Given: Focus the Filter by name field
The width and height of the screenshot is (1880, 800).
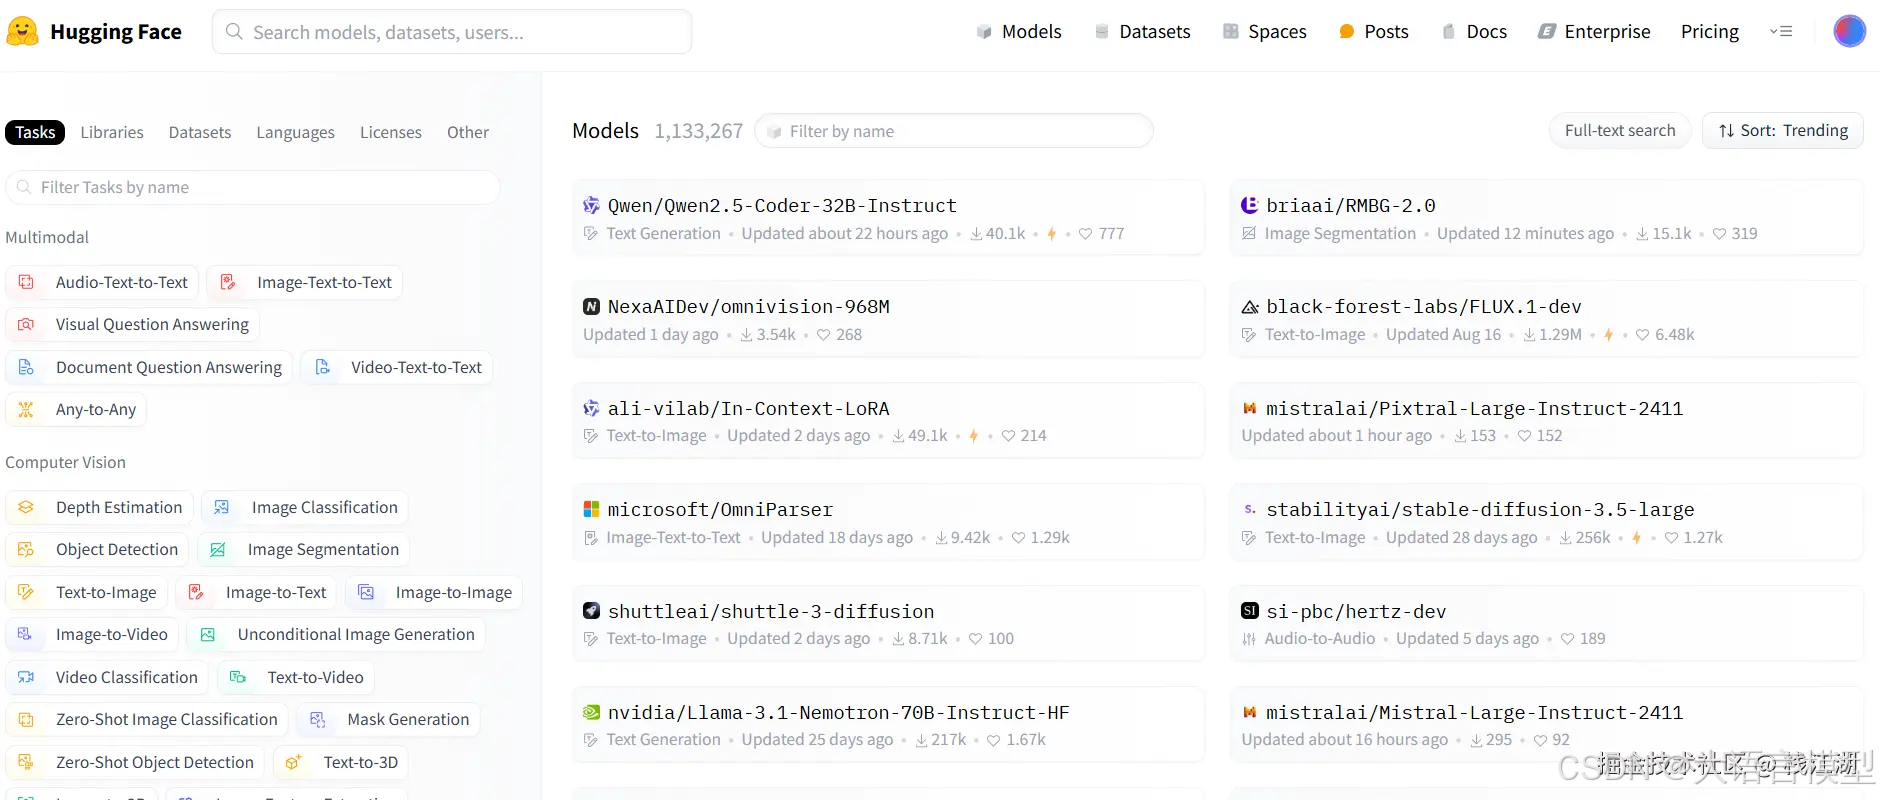Looking at the screenshot, I should tap(954, 131).
